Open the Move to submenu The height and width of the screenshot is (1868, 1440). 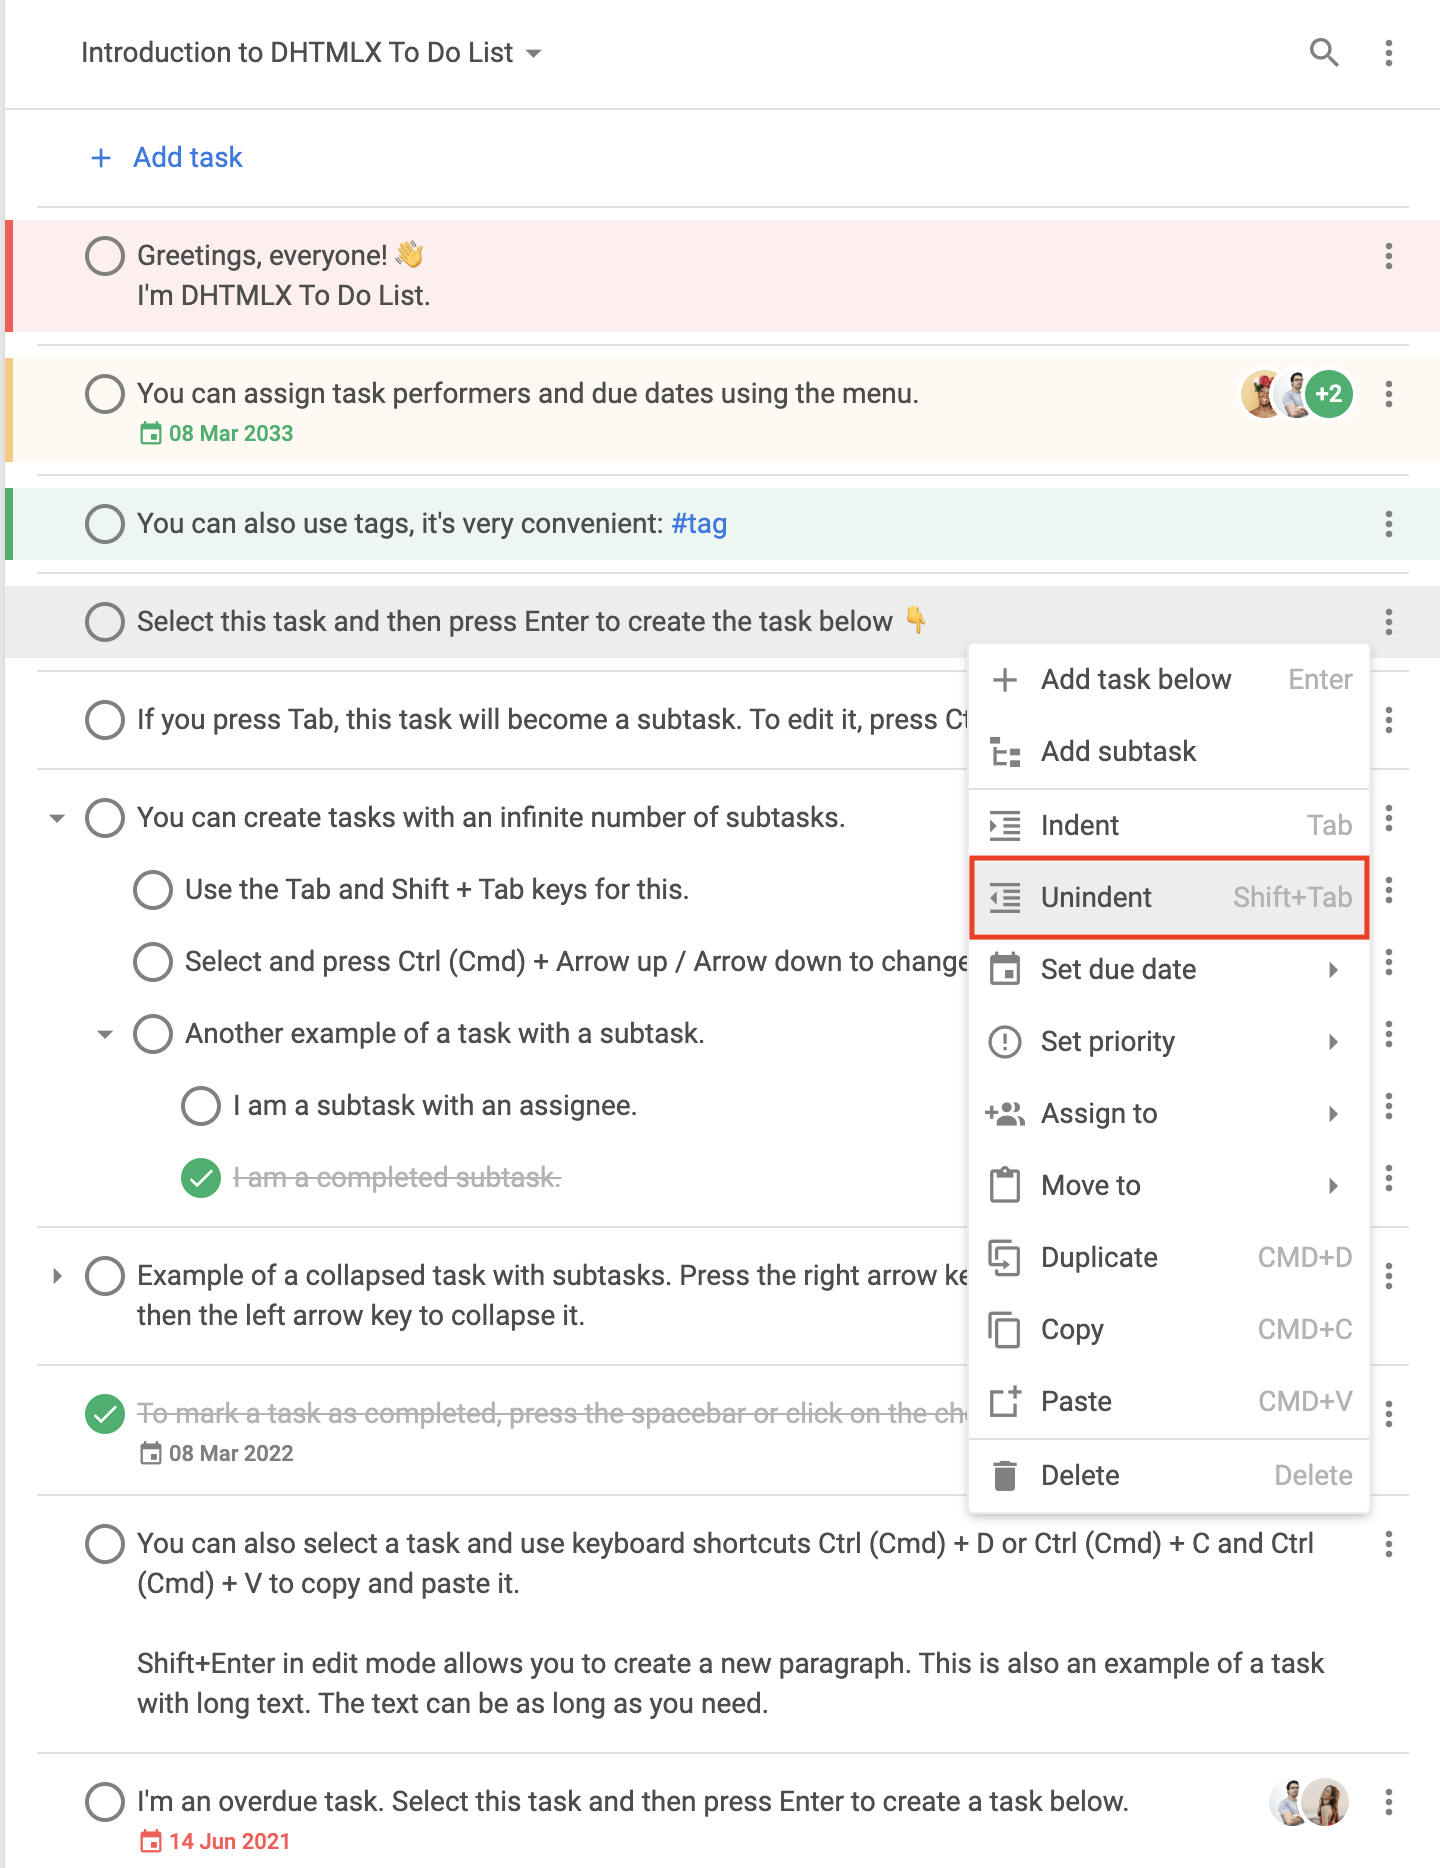tap(1170, 1185)
